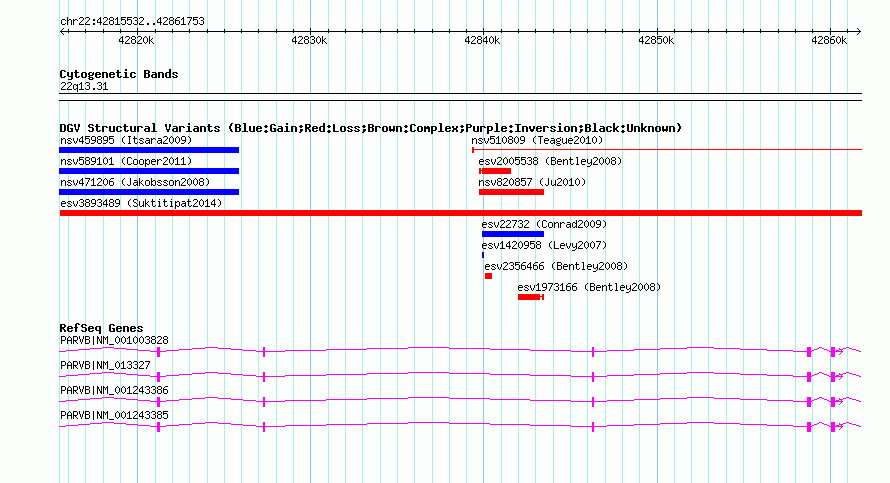890x483 pixels.
Task: Select the blue gain bar under nsv589101
Action: (149, 171)
